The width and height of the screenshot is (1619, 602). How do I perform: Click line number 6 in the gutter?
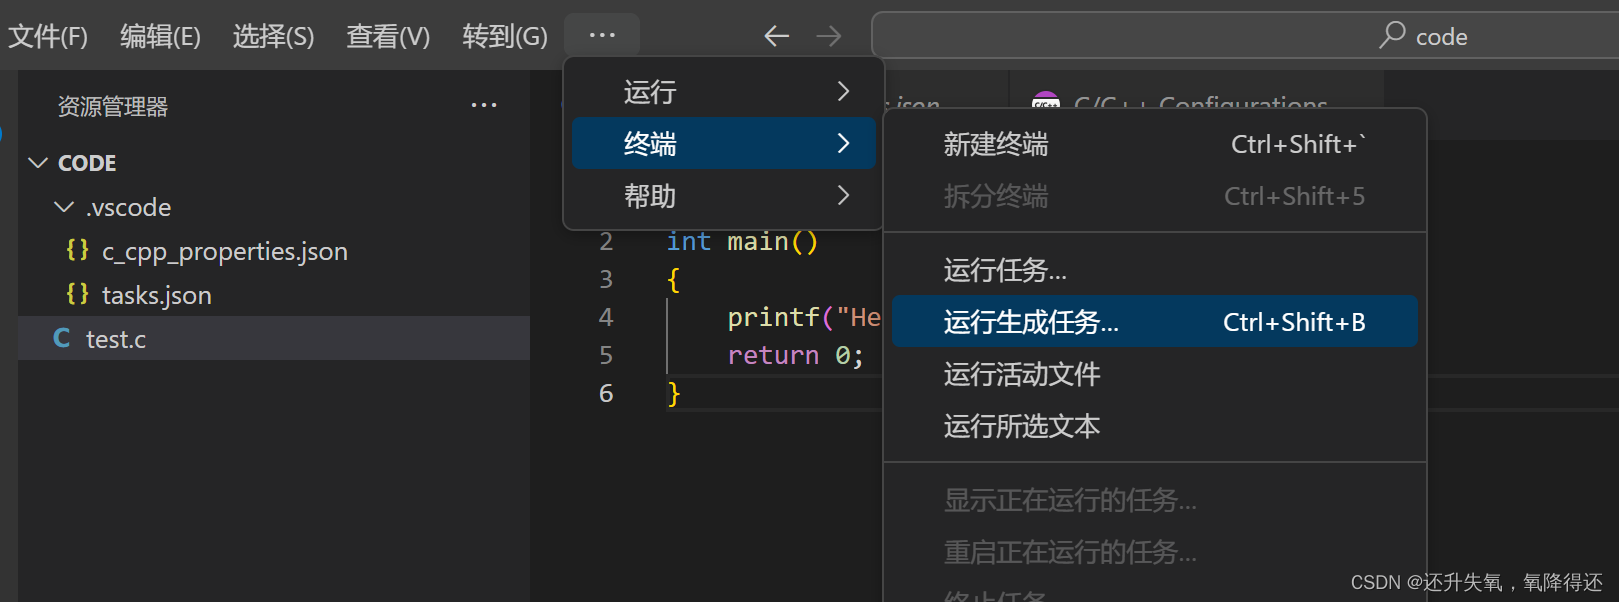point(606,393)
